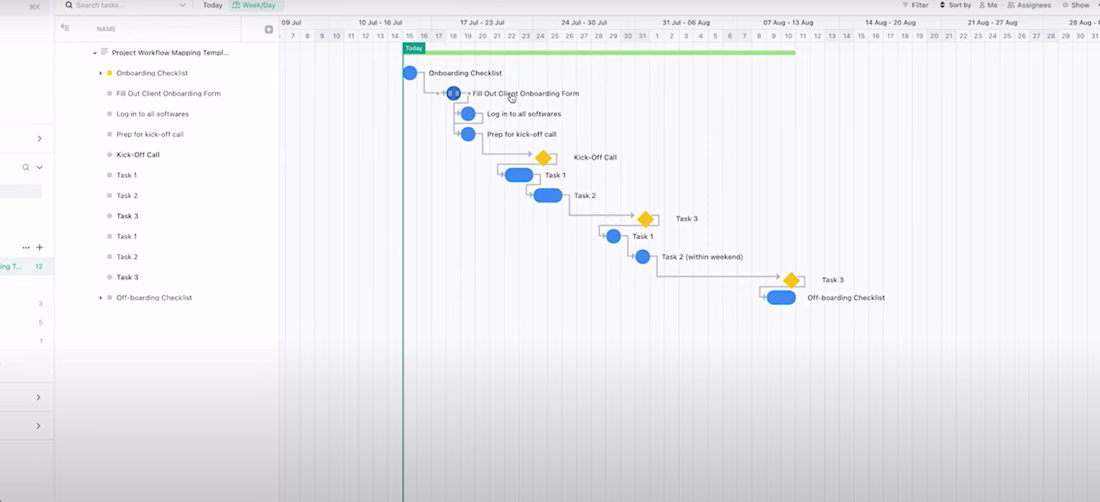The width and height of the screenshot is (1100, 502).
Task: Click the '07 Aug - 13 Aug' week header
Action: (x=789, y=22)
